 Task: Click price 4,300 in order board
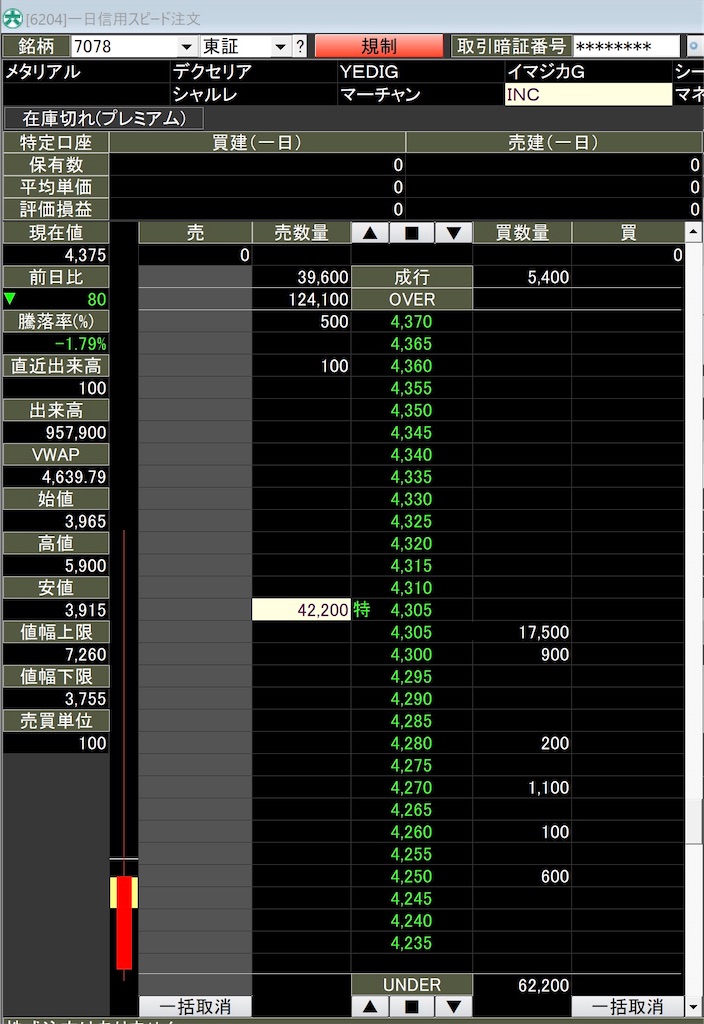point(411,654)
